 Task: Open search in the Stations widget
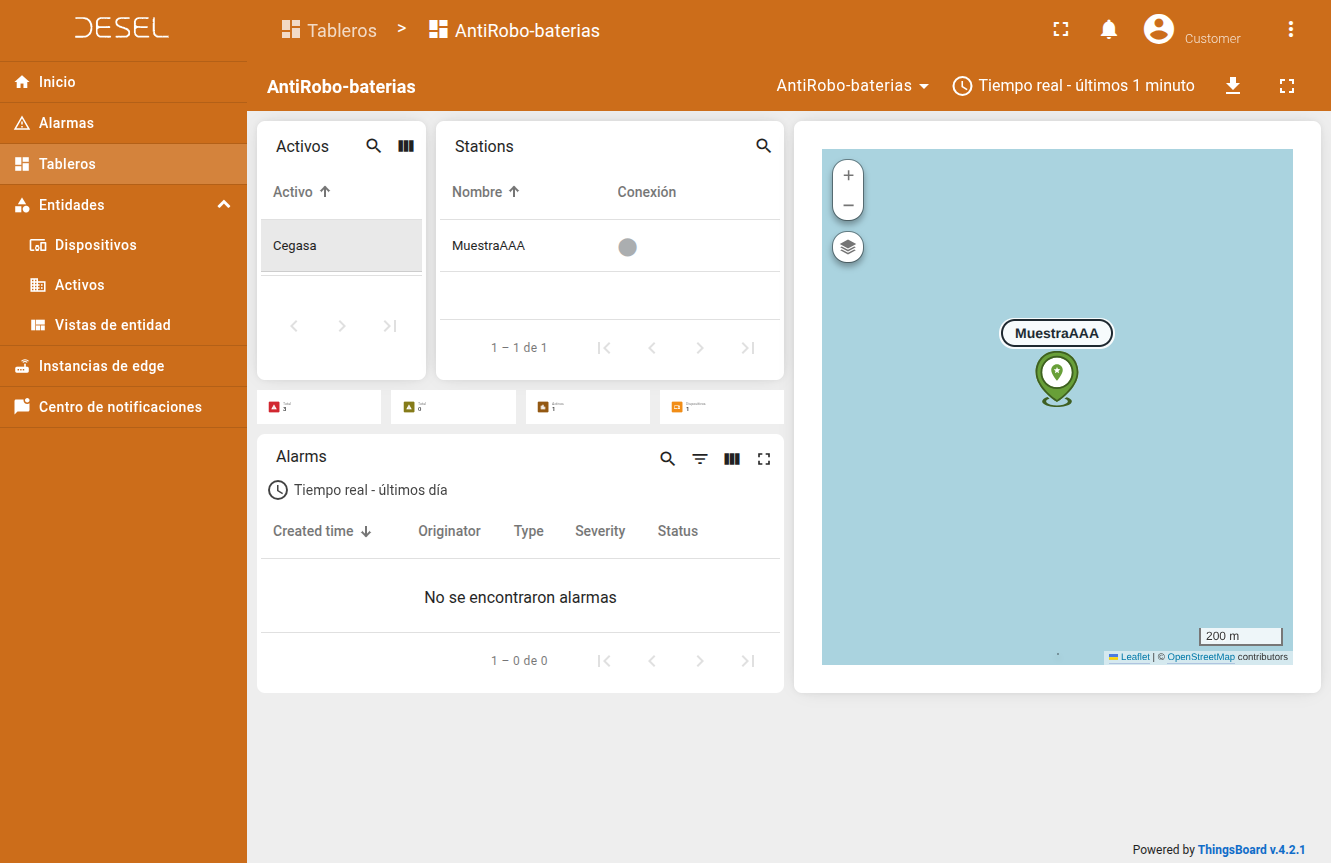(x=763, y=146)
